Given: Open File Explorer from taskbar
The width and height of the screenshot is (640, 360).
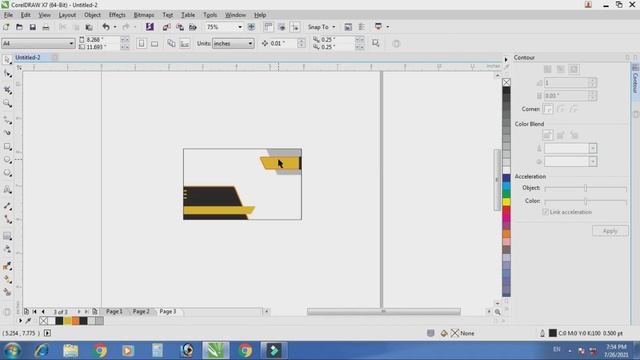Looking at the screenshot, I should point(71,351).
